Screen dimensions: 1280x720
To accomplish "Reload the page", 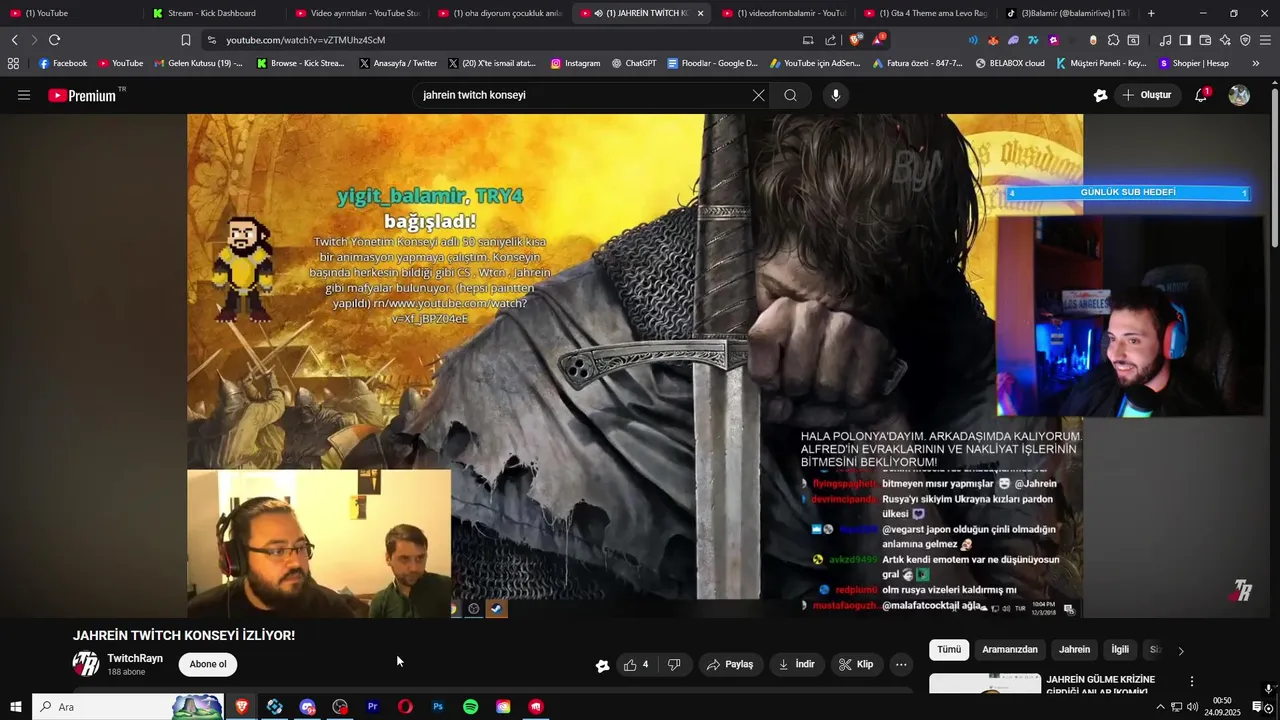I will tap(54, 40).
